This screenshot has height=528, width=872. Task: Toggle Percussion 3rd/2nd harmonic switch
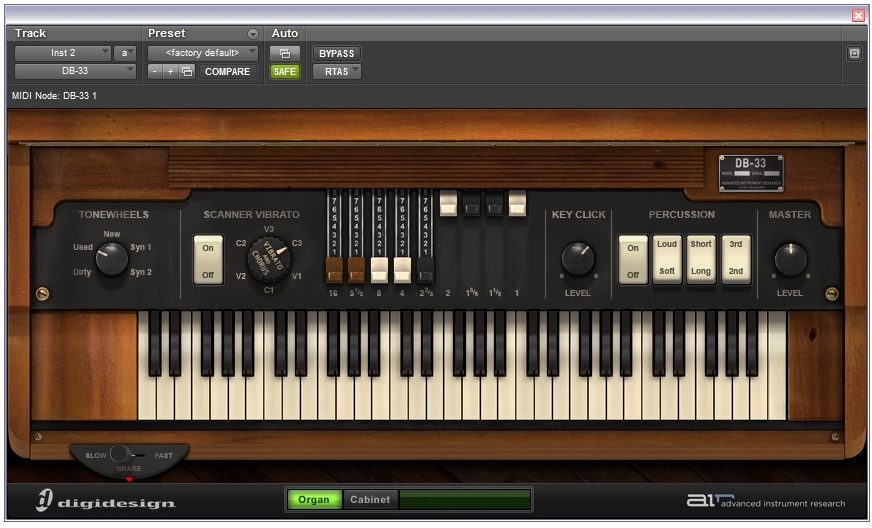point(736,259)
